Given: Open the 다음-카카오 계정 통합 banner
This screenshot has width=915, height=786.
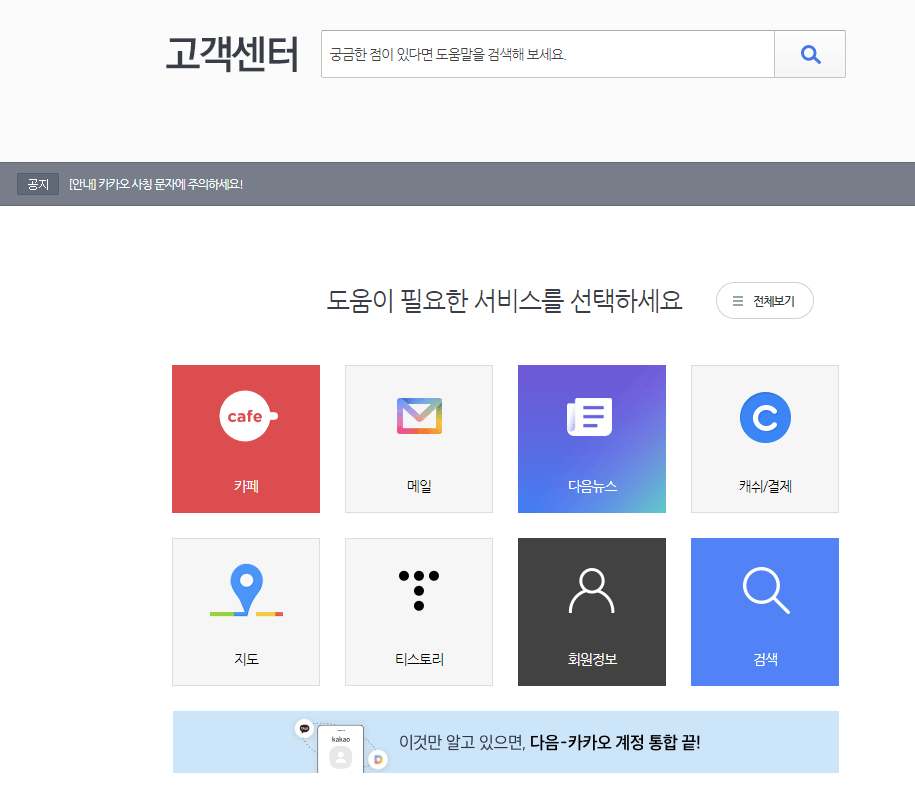Looking at the screenshot, I should 506,742.
